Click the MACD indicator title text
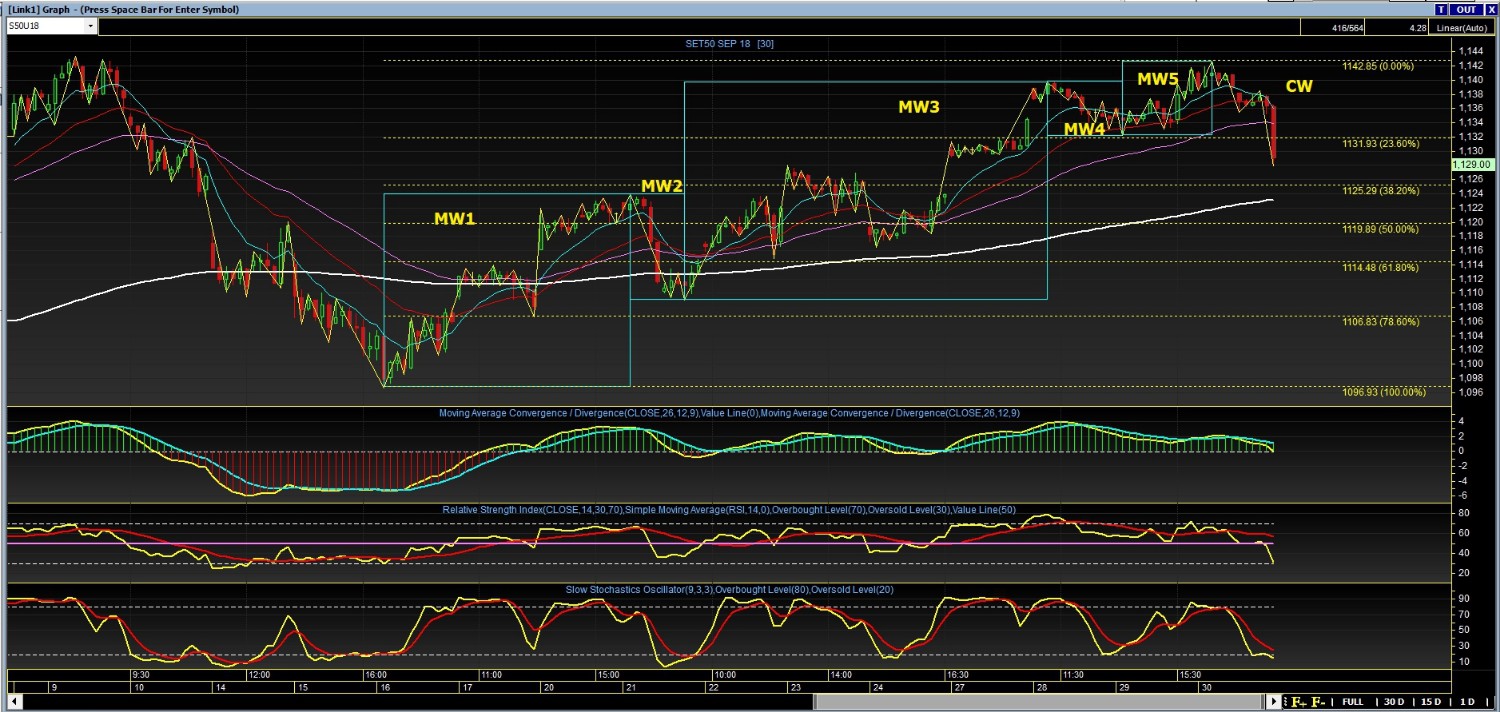Screen dimensions: 1500x712 [x=729, y=412]
